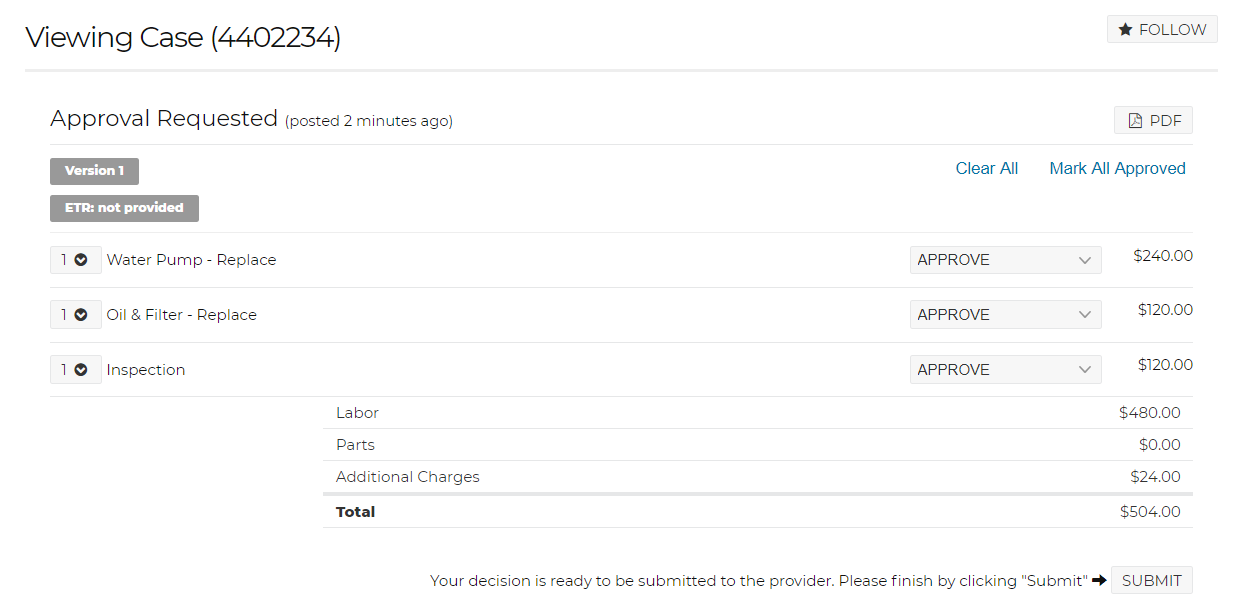This screenshot has width=1233, height=616.
Task: Open Oil & Filter approval dropdown
Action: [x=1006, y=315]
